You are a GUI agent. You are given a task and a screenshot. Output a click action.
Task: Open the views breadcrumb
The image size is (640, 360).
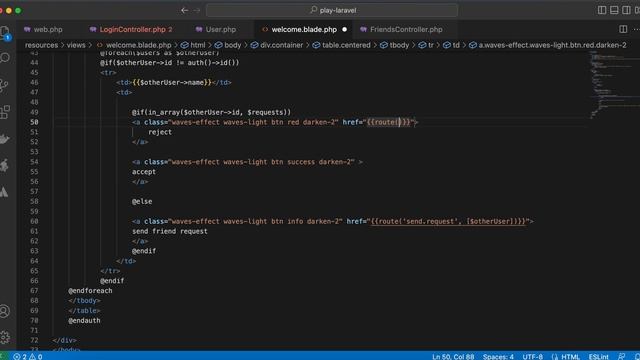point(76,45)
